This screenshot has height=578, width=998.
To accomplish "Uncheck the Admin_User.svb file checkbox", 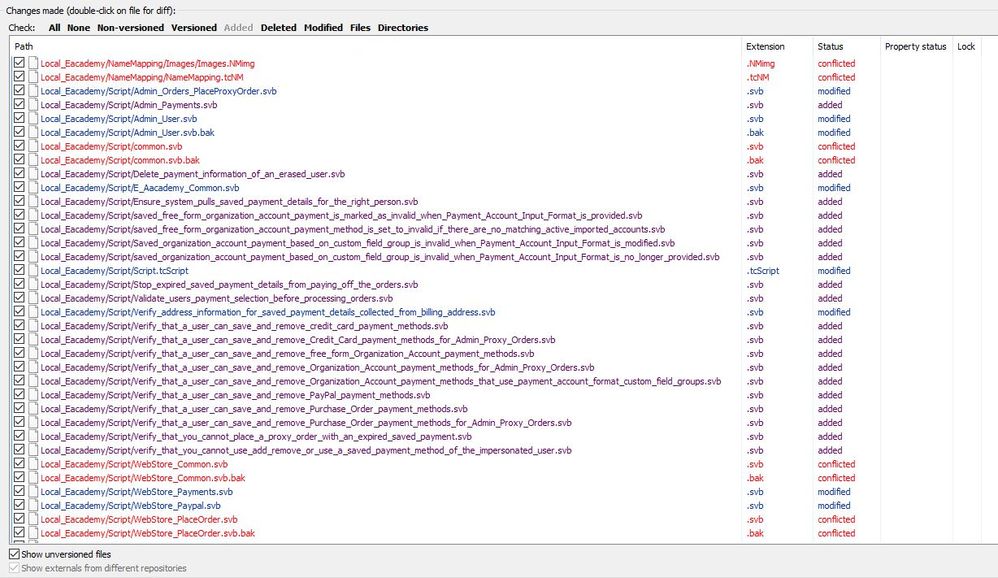I will 20,119.
